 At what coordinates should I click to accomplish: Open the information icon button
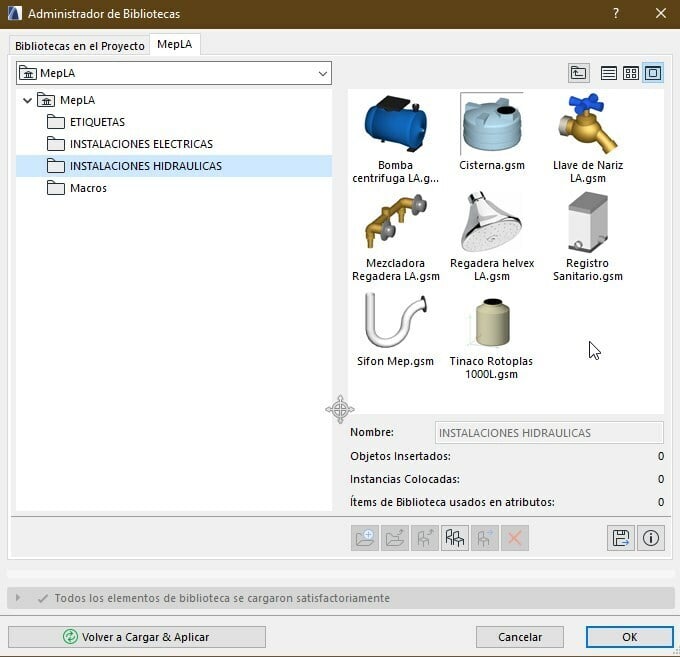click(x=651, y=538)
